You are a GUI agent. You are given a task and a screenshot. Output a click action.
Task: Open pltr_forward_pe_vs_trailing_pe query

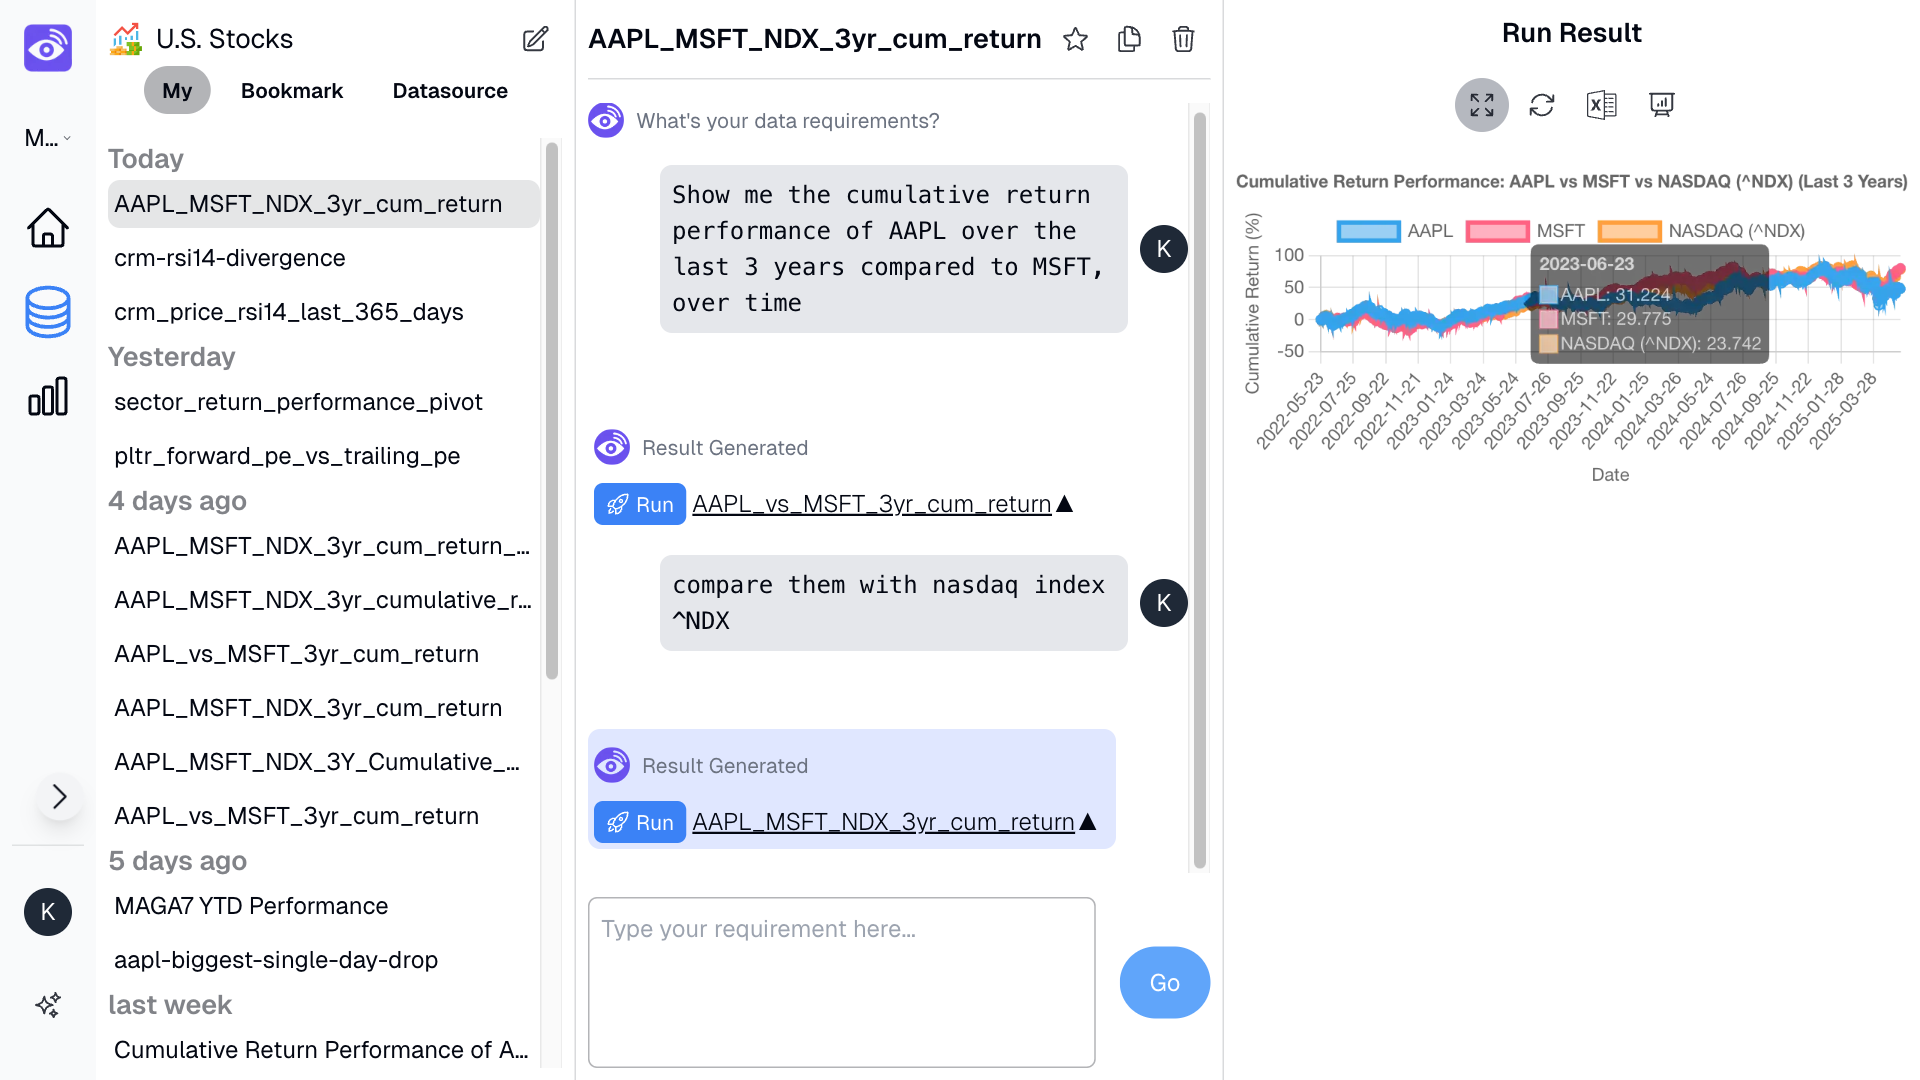pos(324,456)
